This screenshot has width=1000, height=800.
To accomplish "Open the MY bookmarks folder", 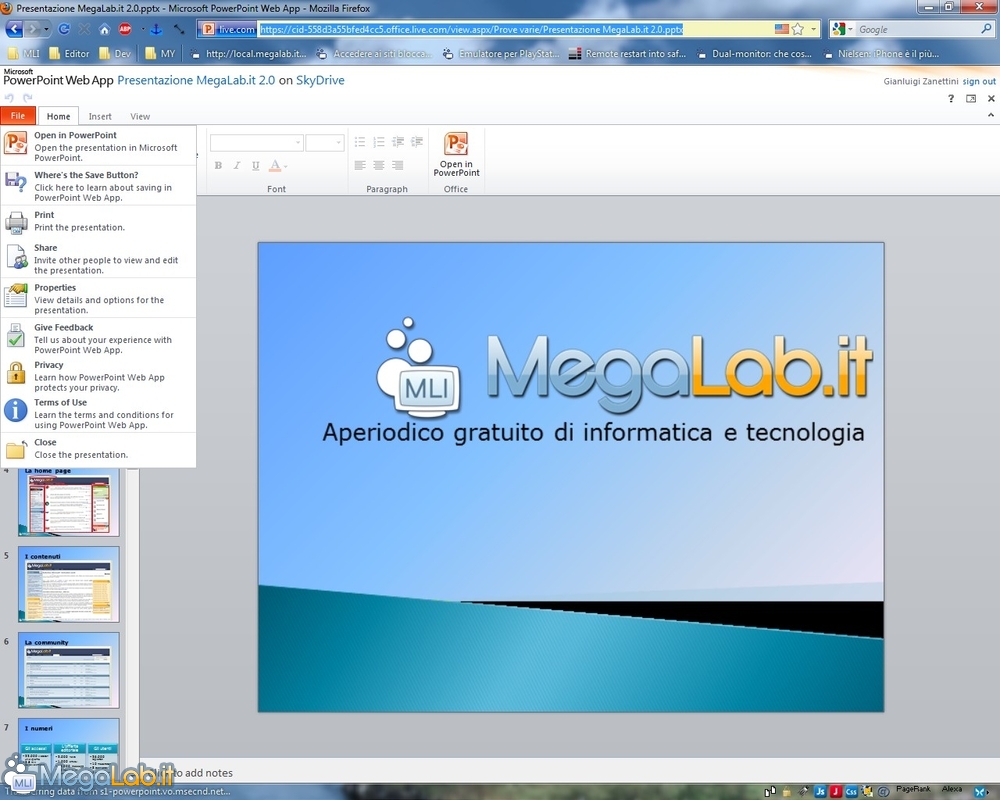I will pyautogui.click(x=160, y=54).
